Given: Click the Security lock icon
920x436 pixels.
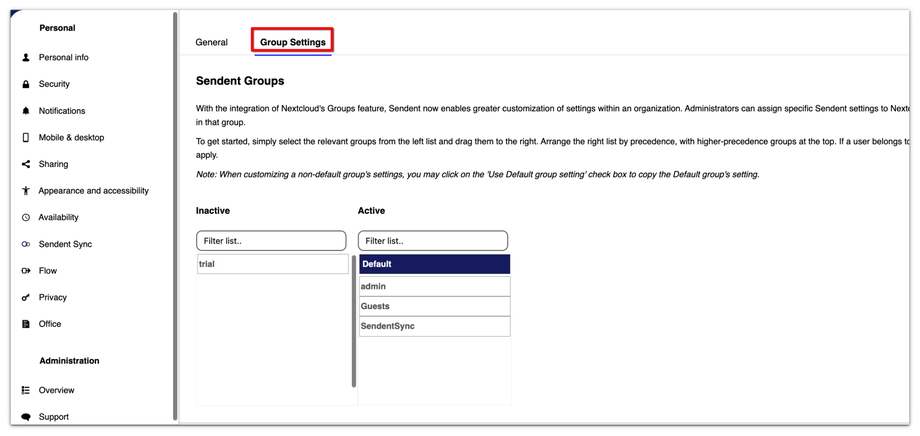Looking at the screenshot, I should [x=26, y=85].
